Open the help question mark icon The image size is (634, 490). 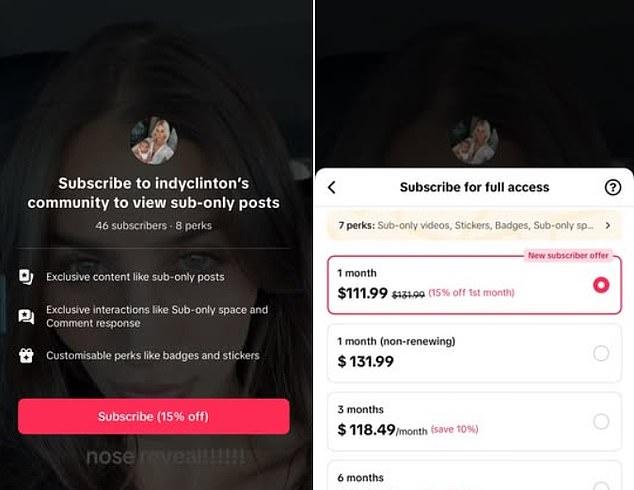613,187
